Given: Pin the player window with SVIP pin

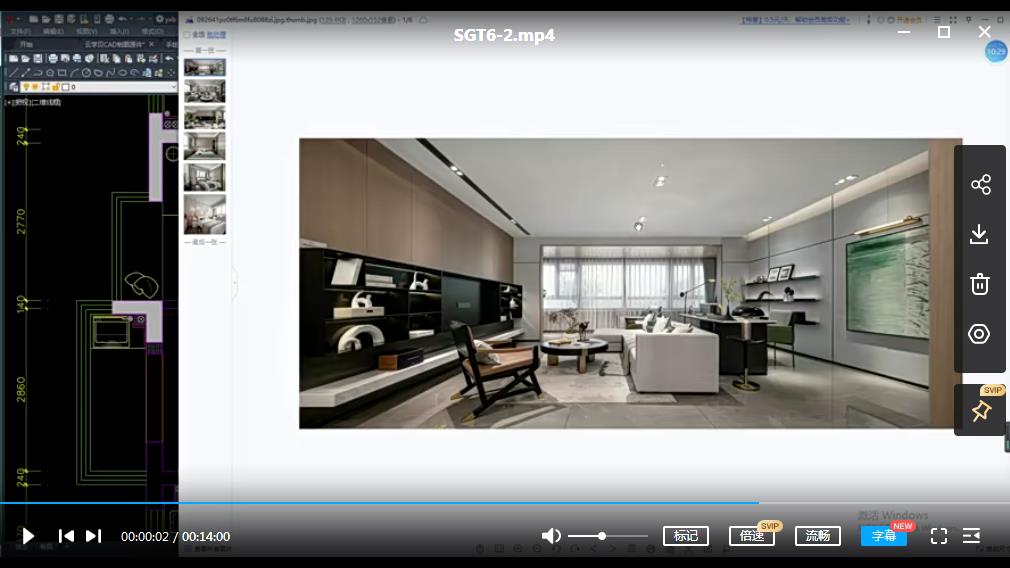Looking at the screenshot, I should 981,410.
